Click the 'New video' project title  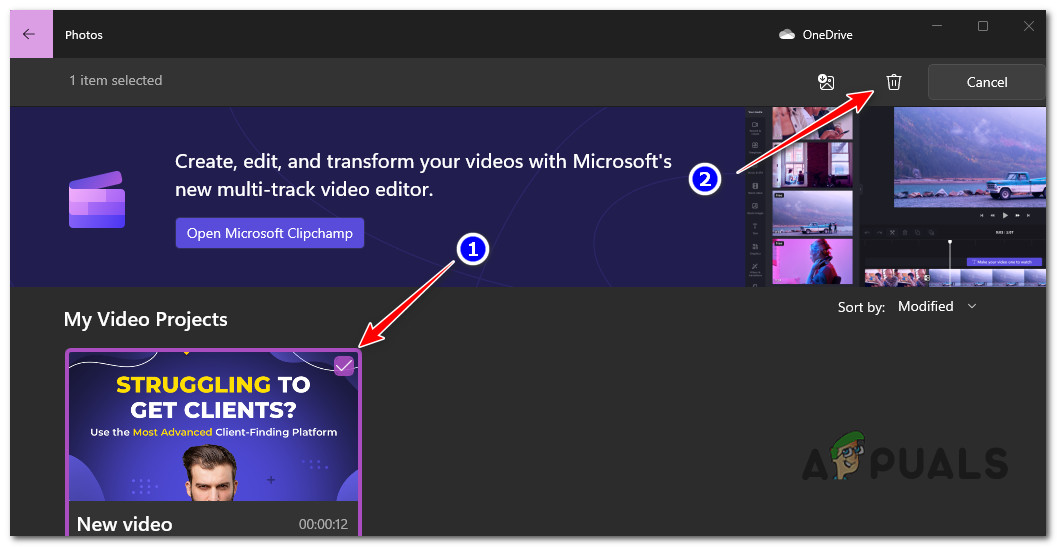click(125, 524)
